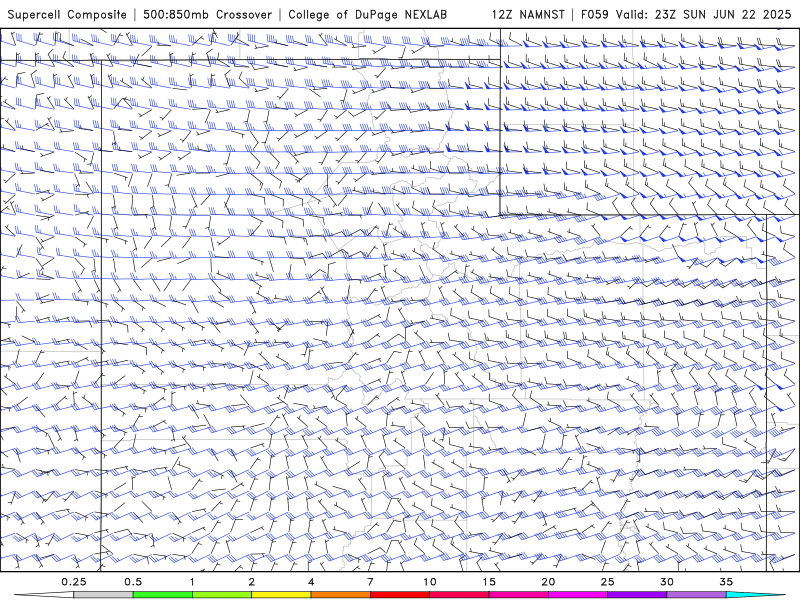Click 'College of DuPage NEXLAB' label
This screenshot has width=800, height=600.
(x=367, y=14)
